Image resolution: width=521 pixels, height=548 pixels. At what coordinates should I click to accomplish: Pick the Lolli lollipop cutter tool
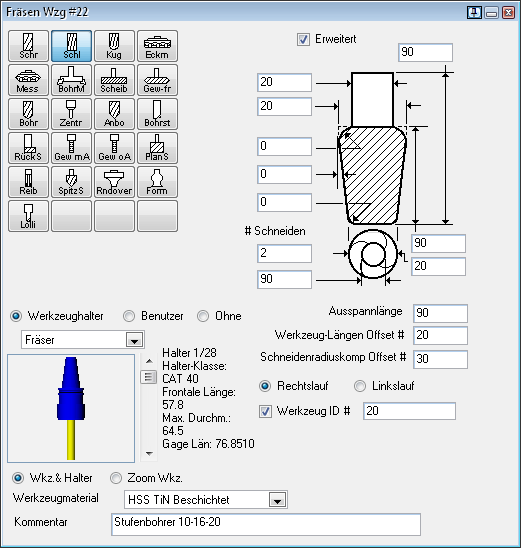pyautogui.click(x=28, y=216)
